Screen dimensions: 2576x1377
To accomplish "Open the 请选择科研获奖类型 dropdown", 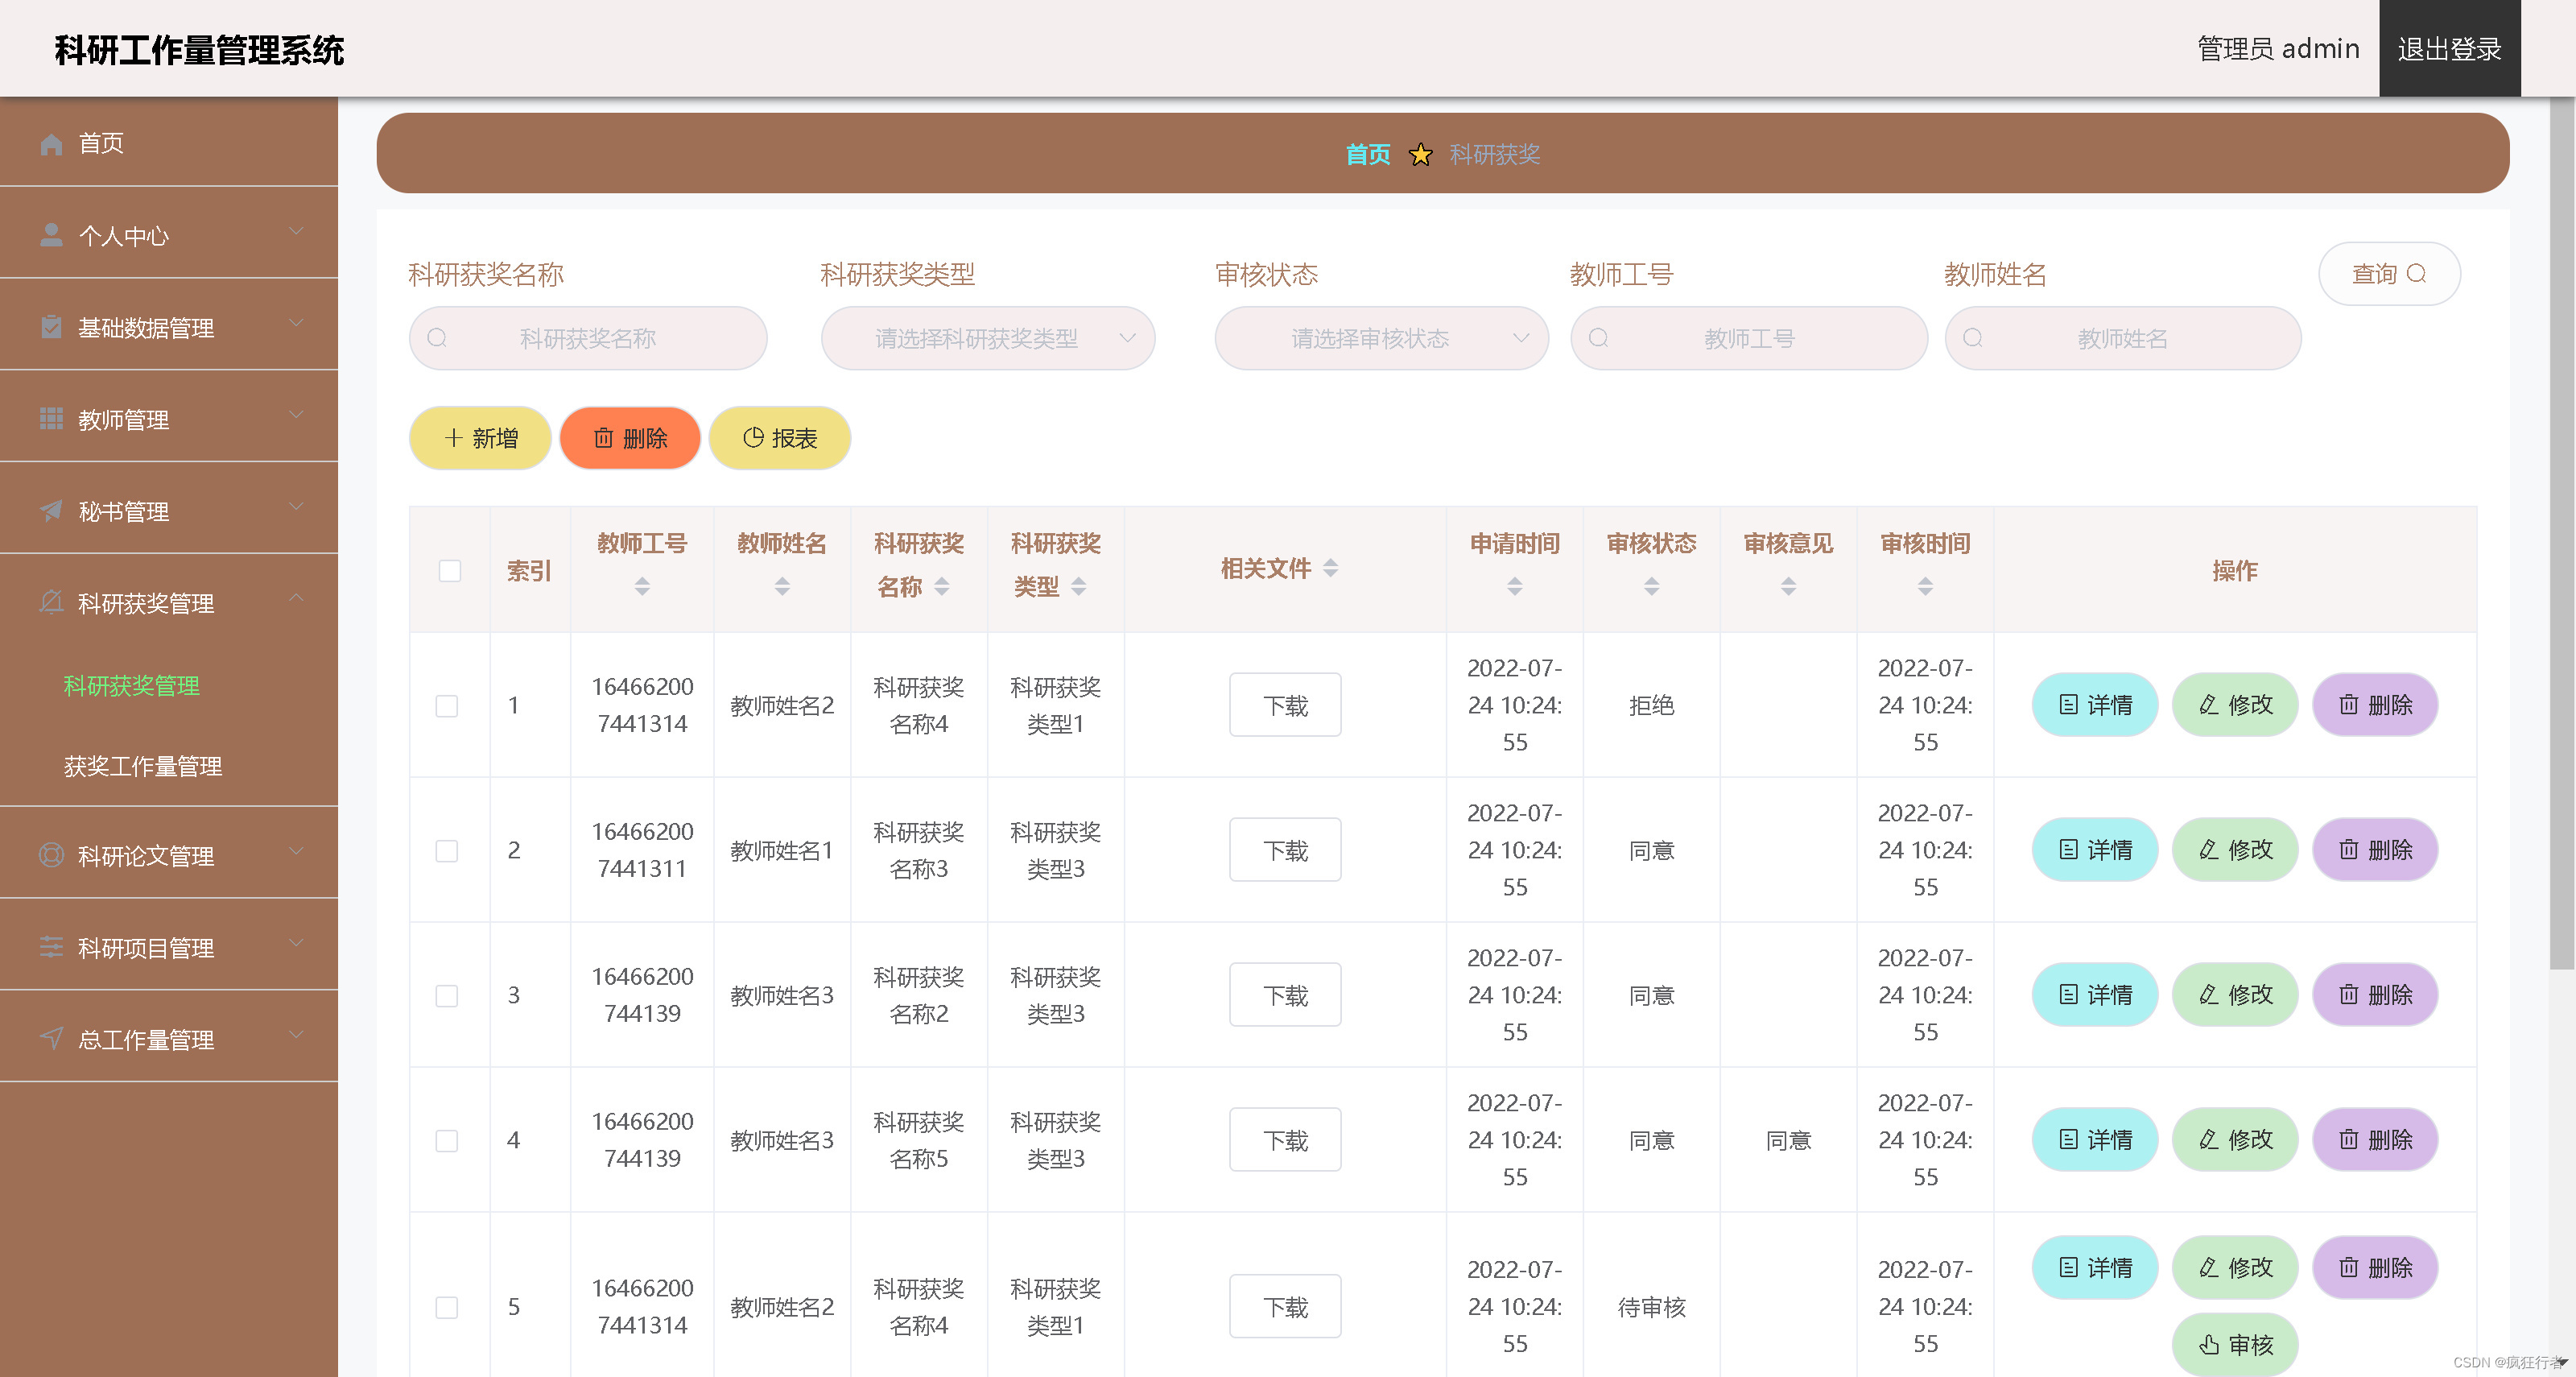I will point(988,338).
